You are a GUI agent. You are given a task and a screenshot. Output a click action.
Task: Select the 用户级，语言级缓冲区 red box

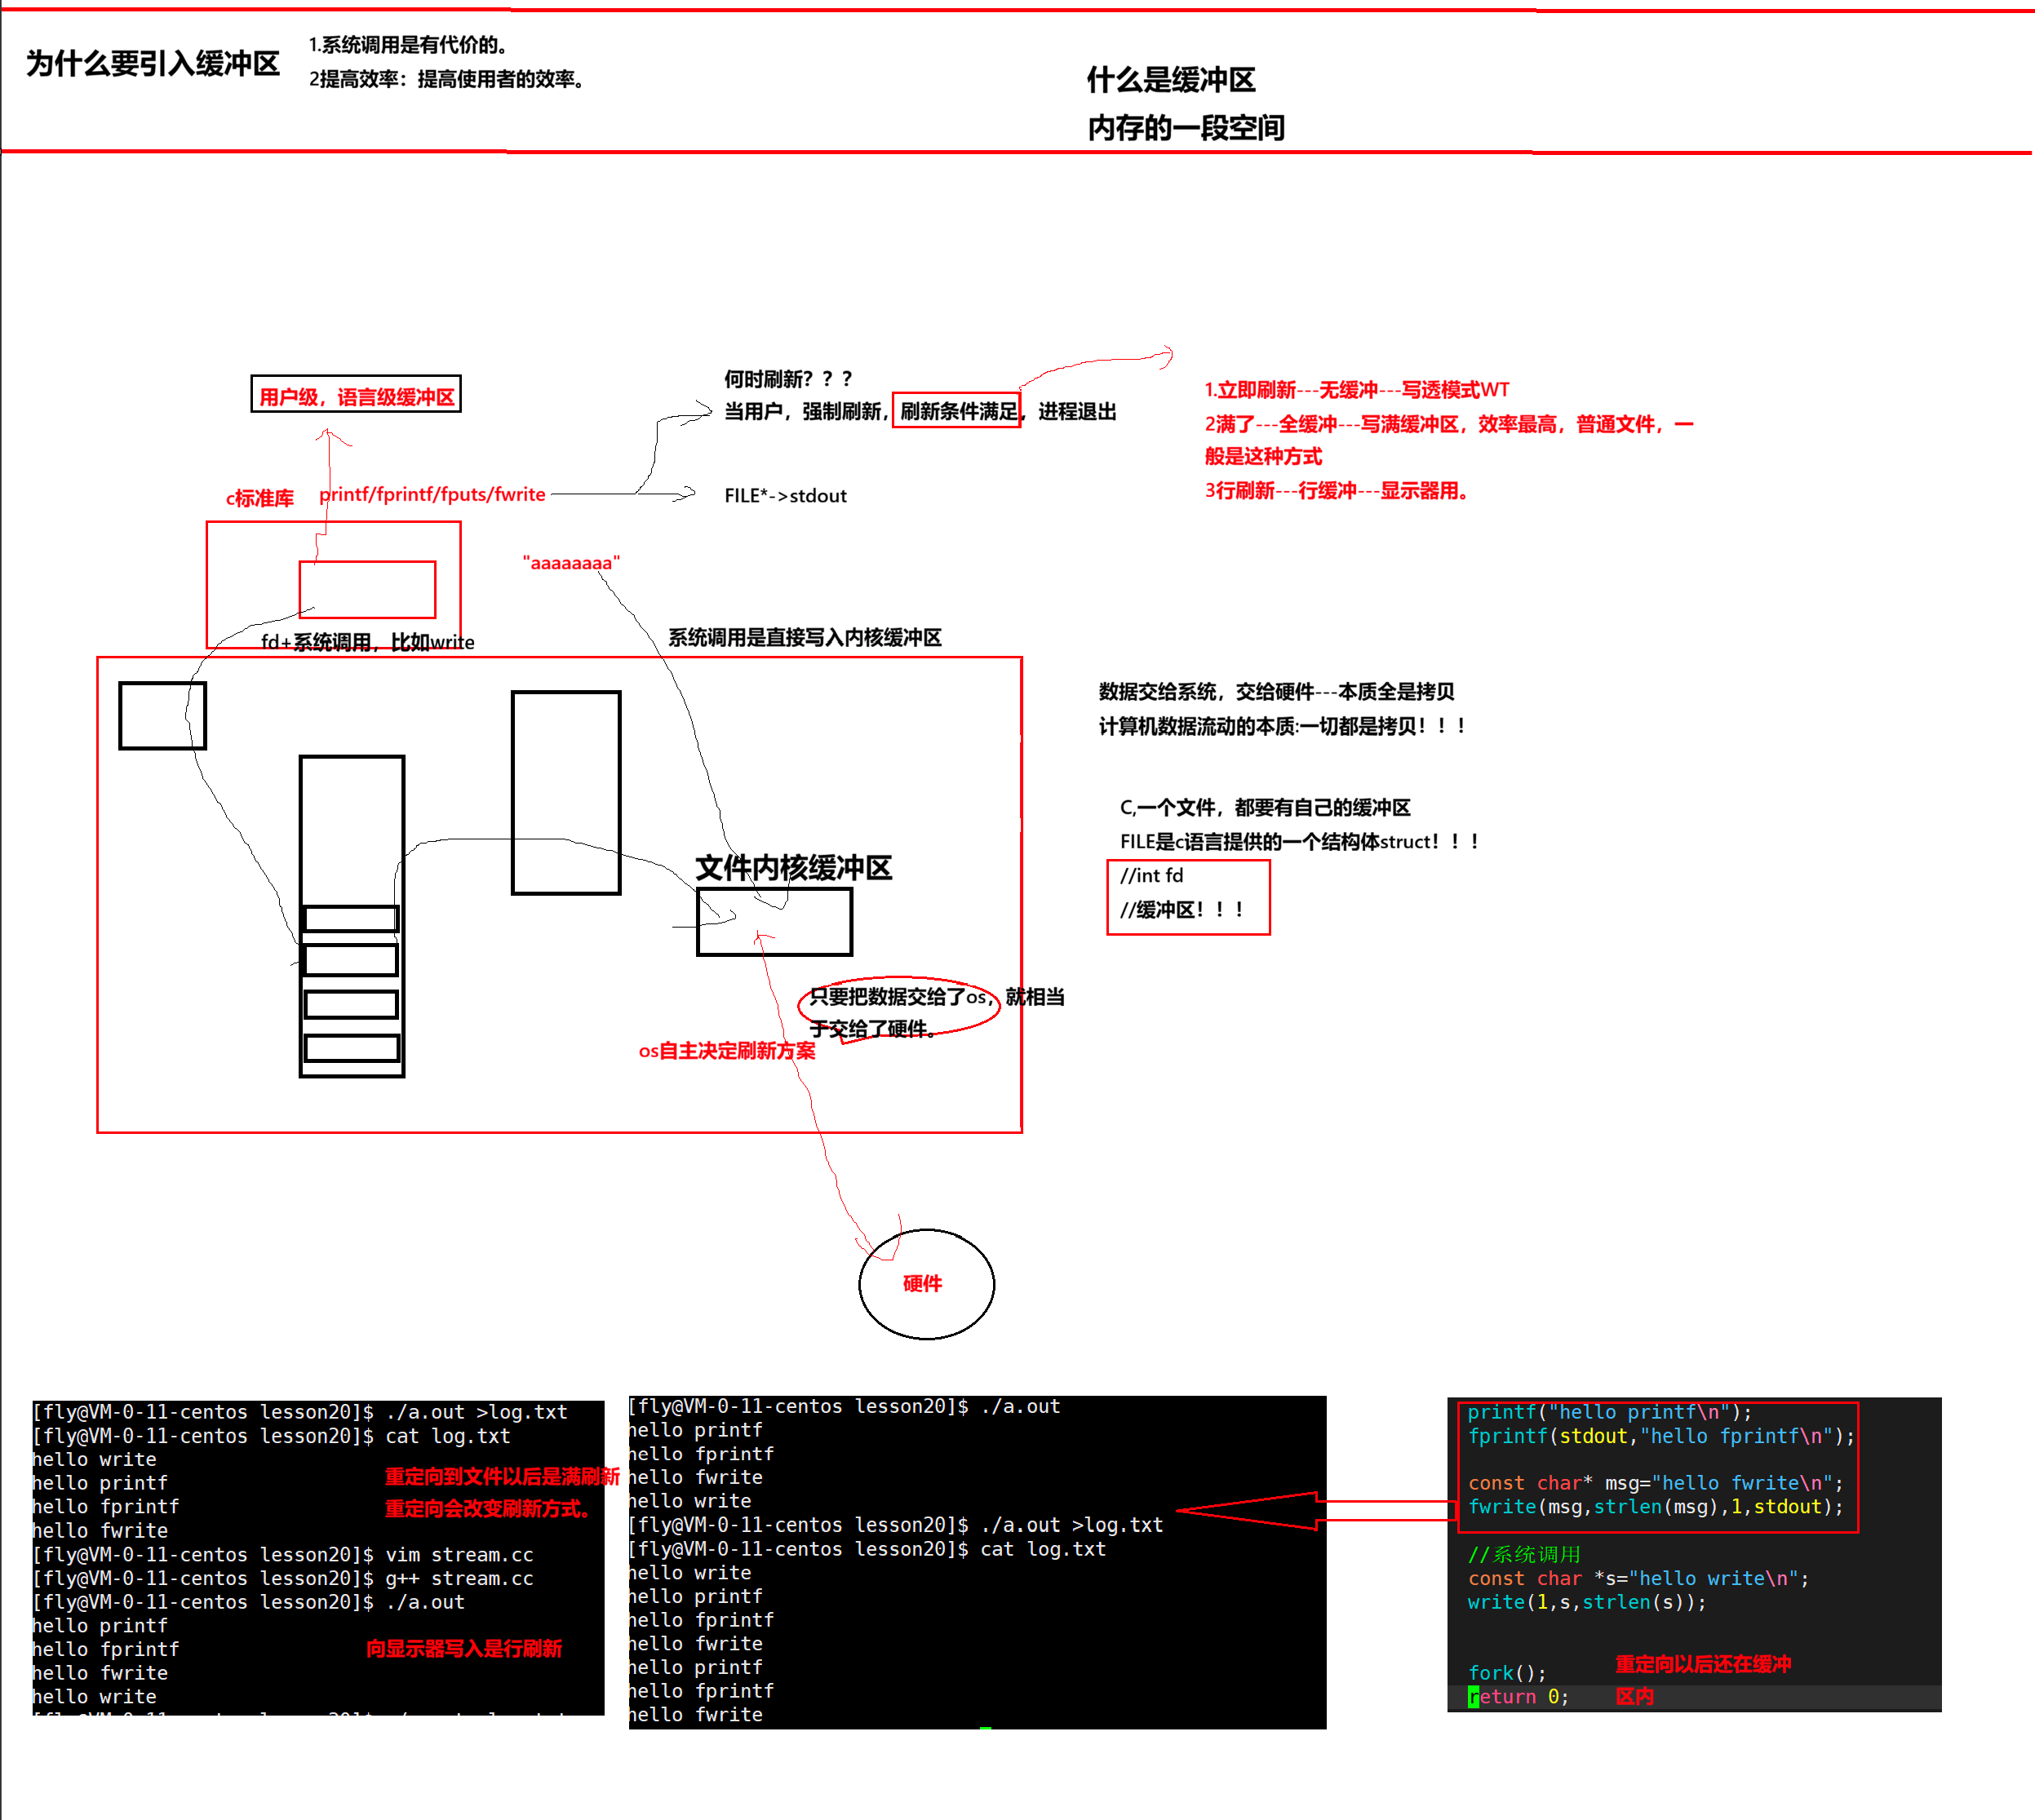point(356,396)
